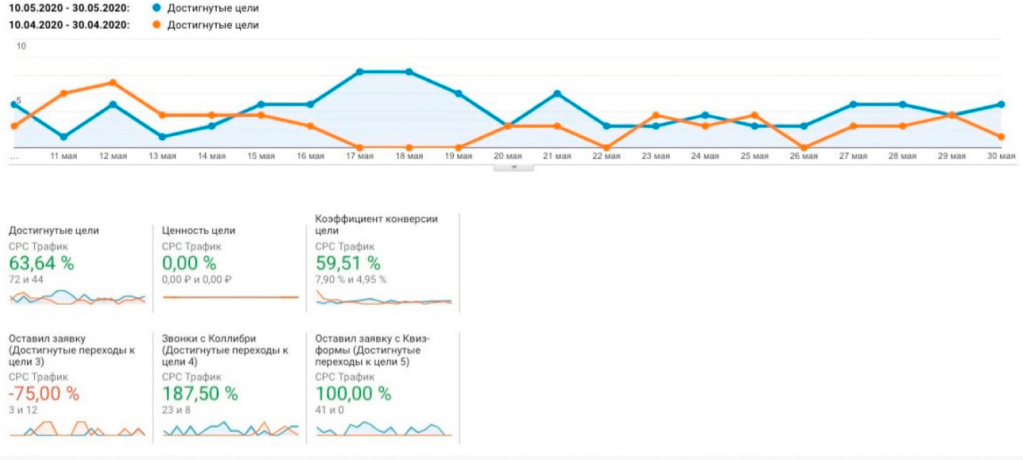This screenshot has height=460, width=1023.
Task: Click blue data point above 30 мая
Action: tap(1001, 104)
